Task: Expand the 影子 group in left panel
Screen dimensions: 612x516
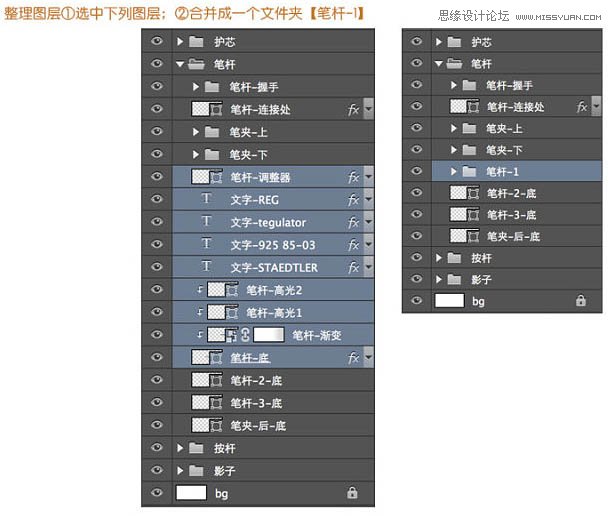Action: (180, 471)
